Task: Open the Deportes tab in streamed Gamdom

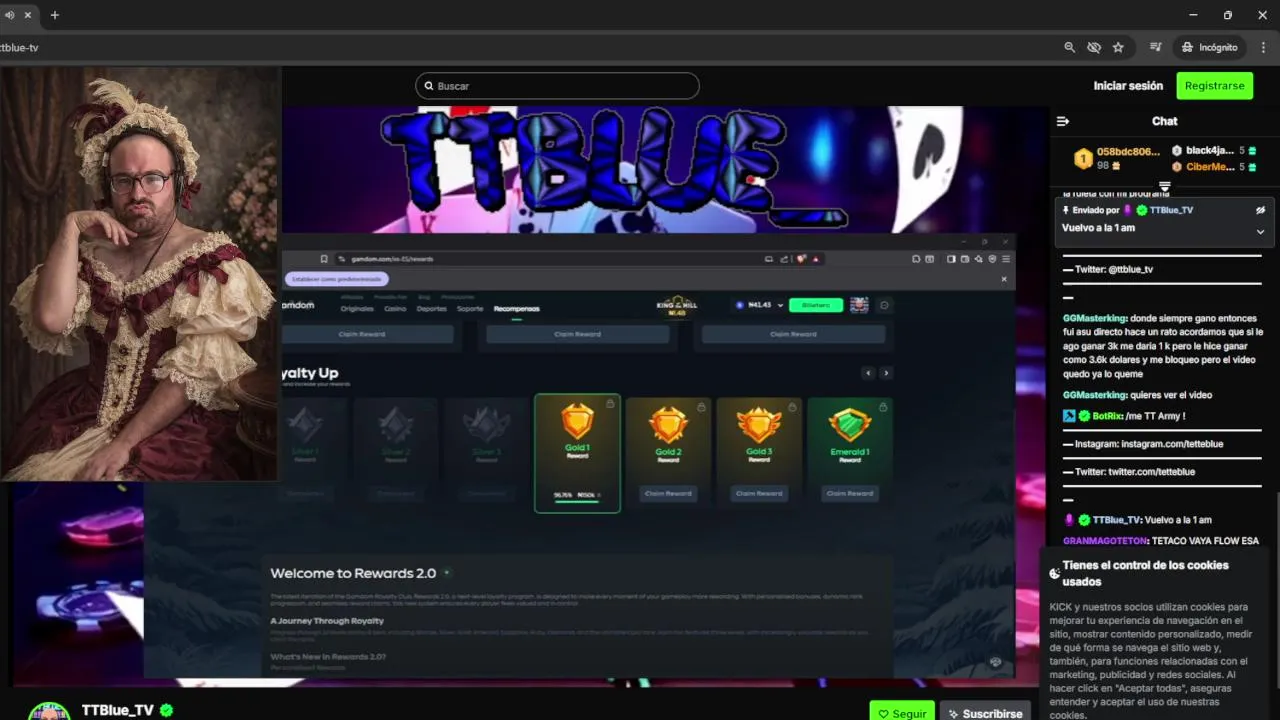Action: click(x=432, y=308)
